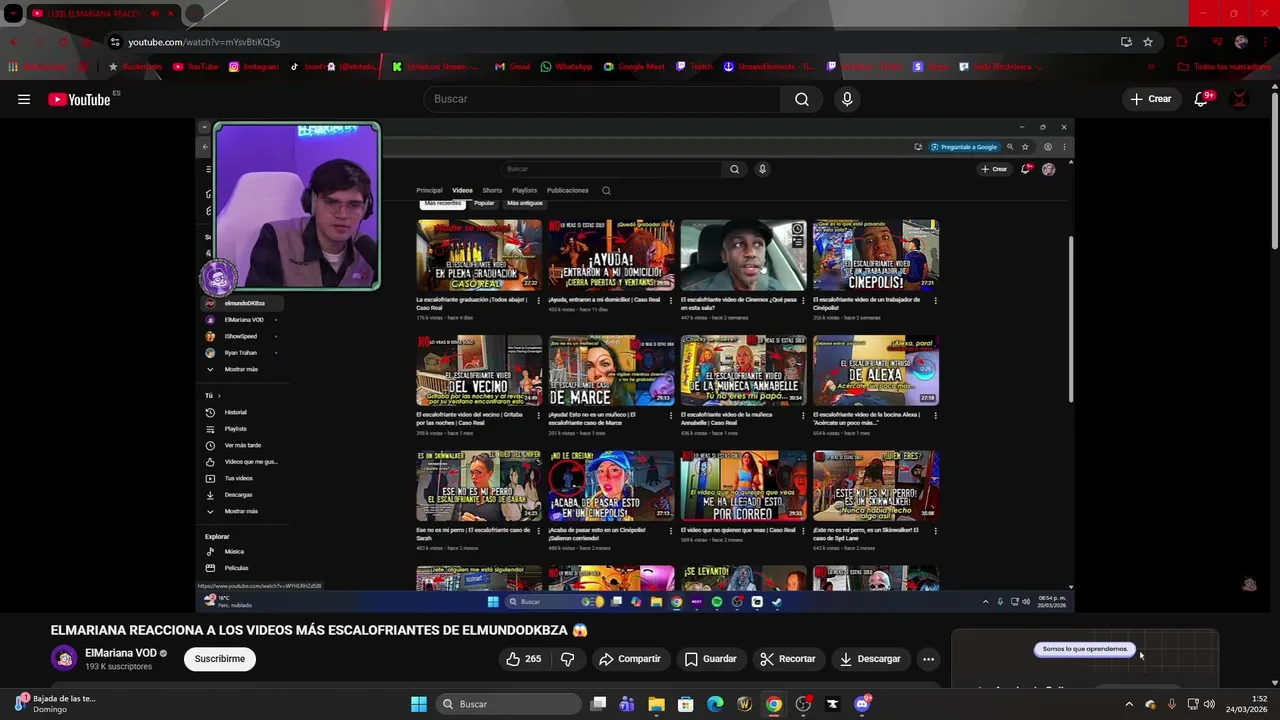Save video with Guardar button
The image size is (1280, 720).
pos(711,659)
